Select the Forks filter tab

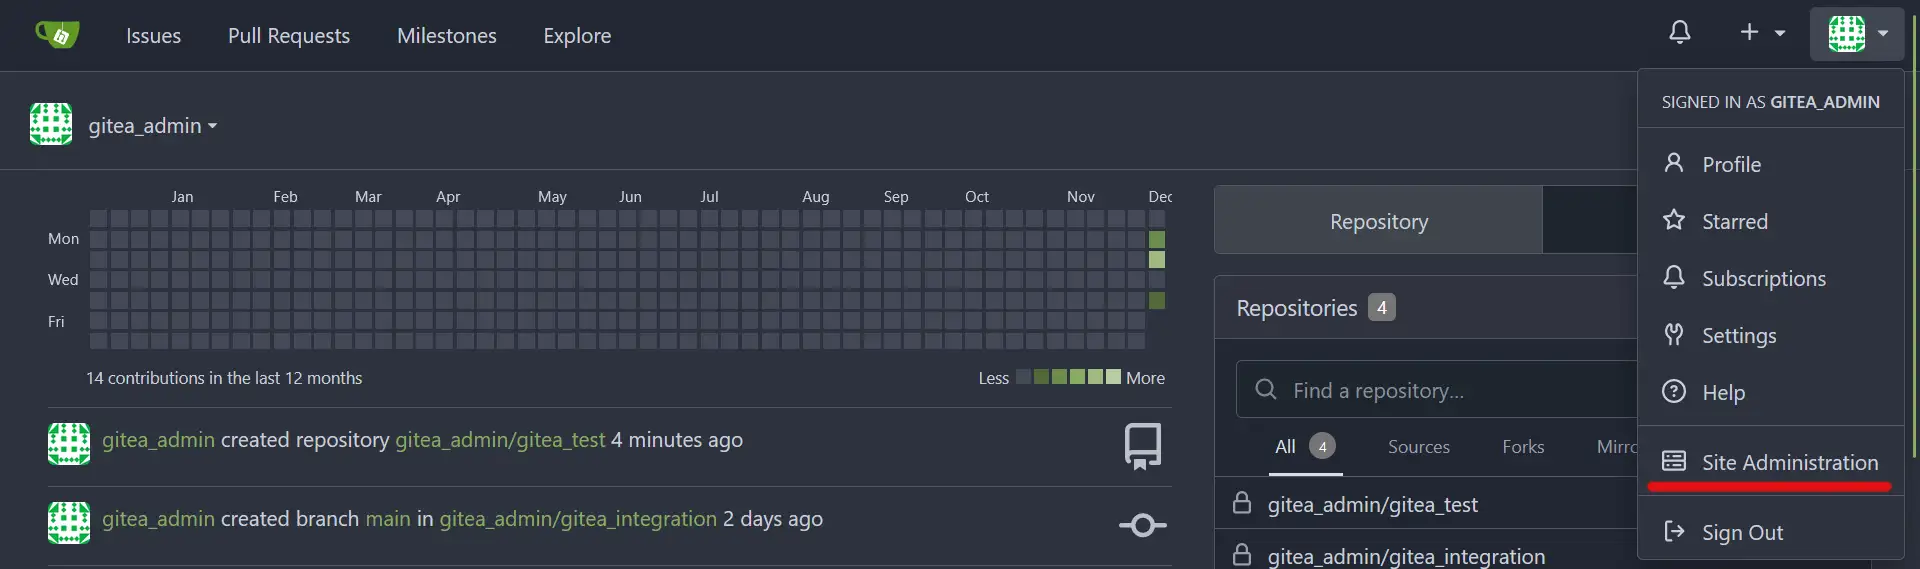coord(1523,447)
